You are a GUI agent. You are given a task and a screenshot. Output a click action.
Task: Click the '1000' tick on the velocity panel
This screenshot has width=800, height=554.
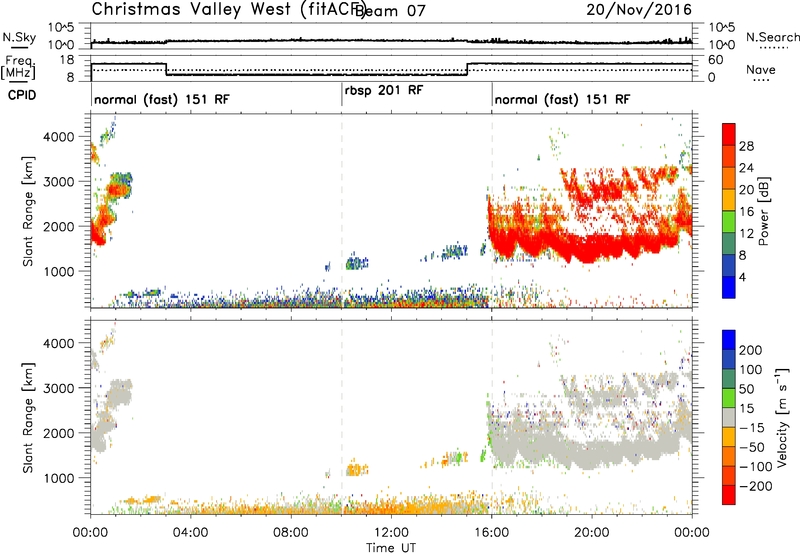tap(59, 478)
